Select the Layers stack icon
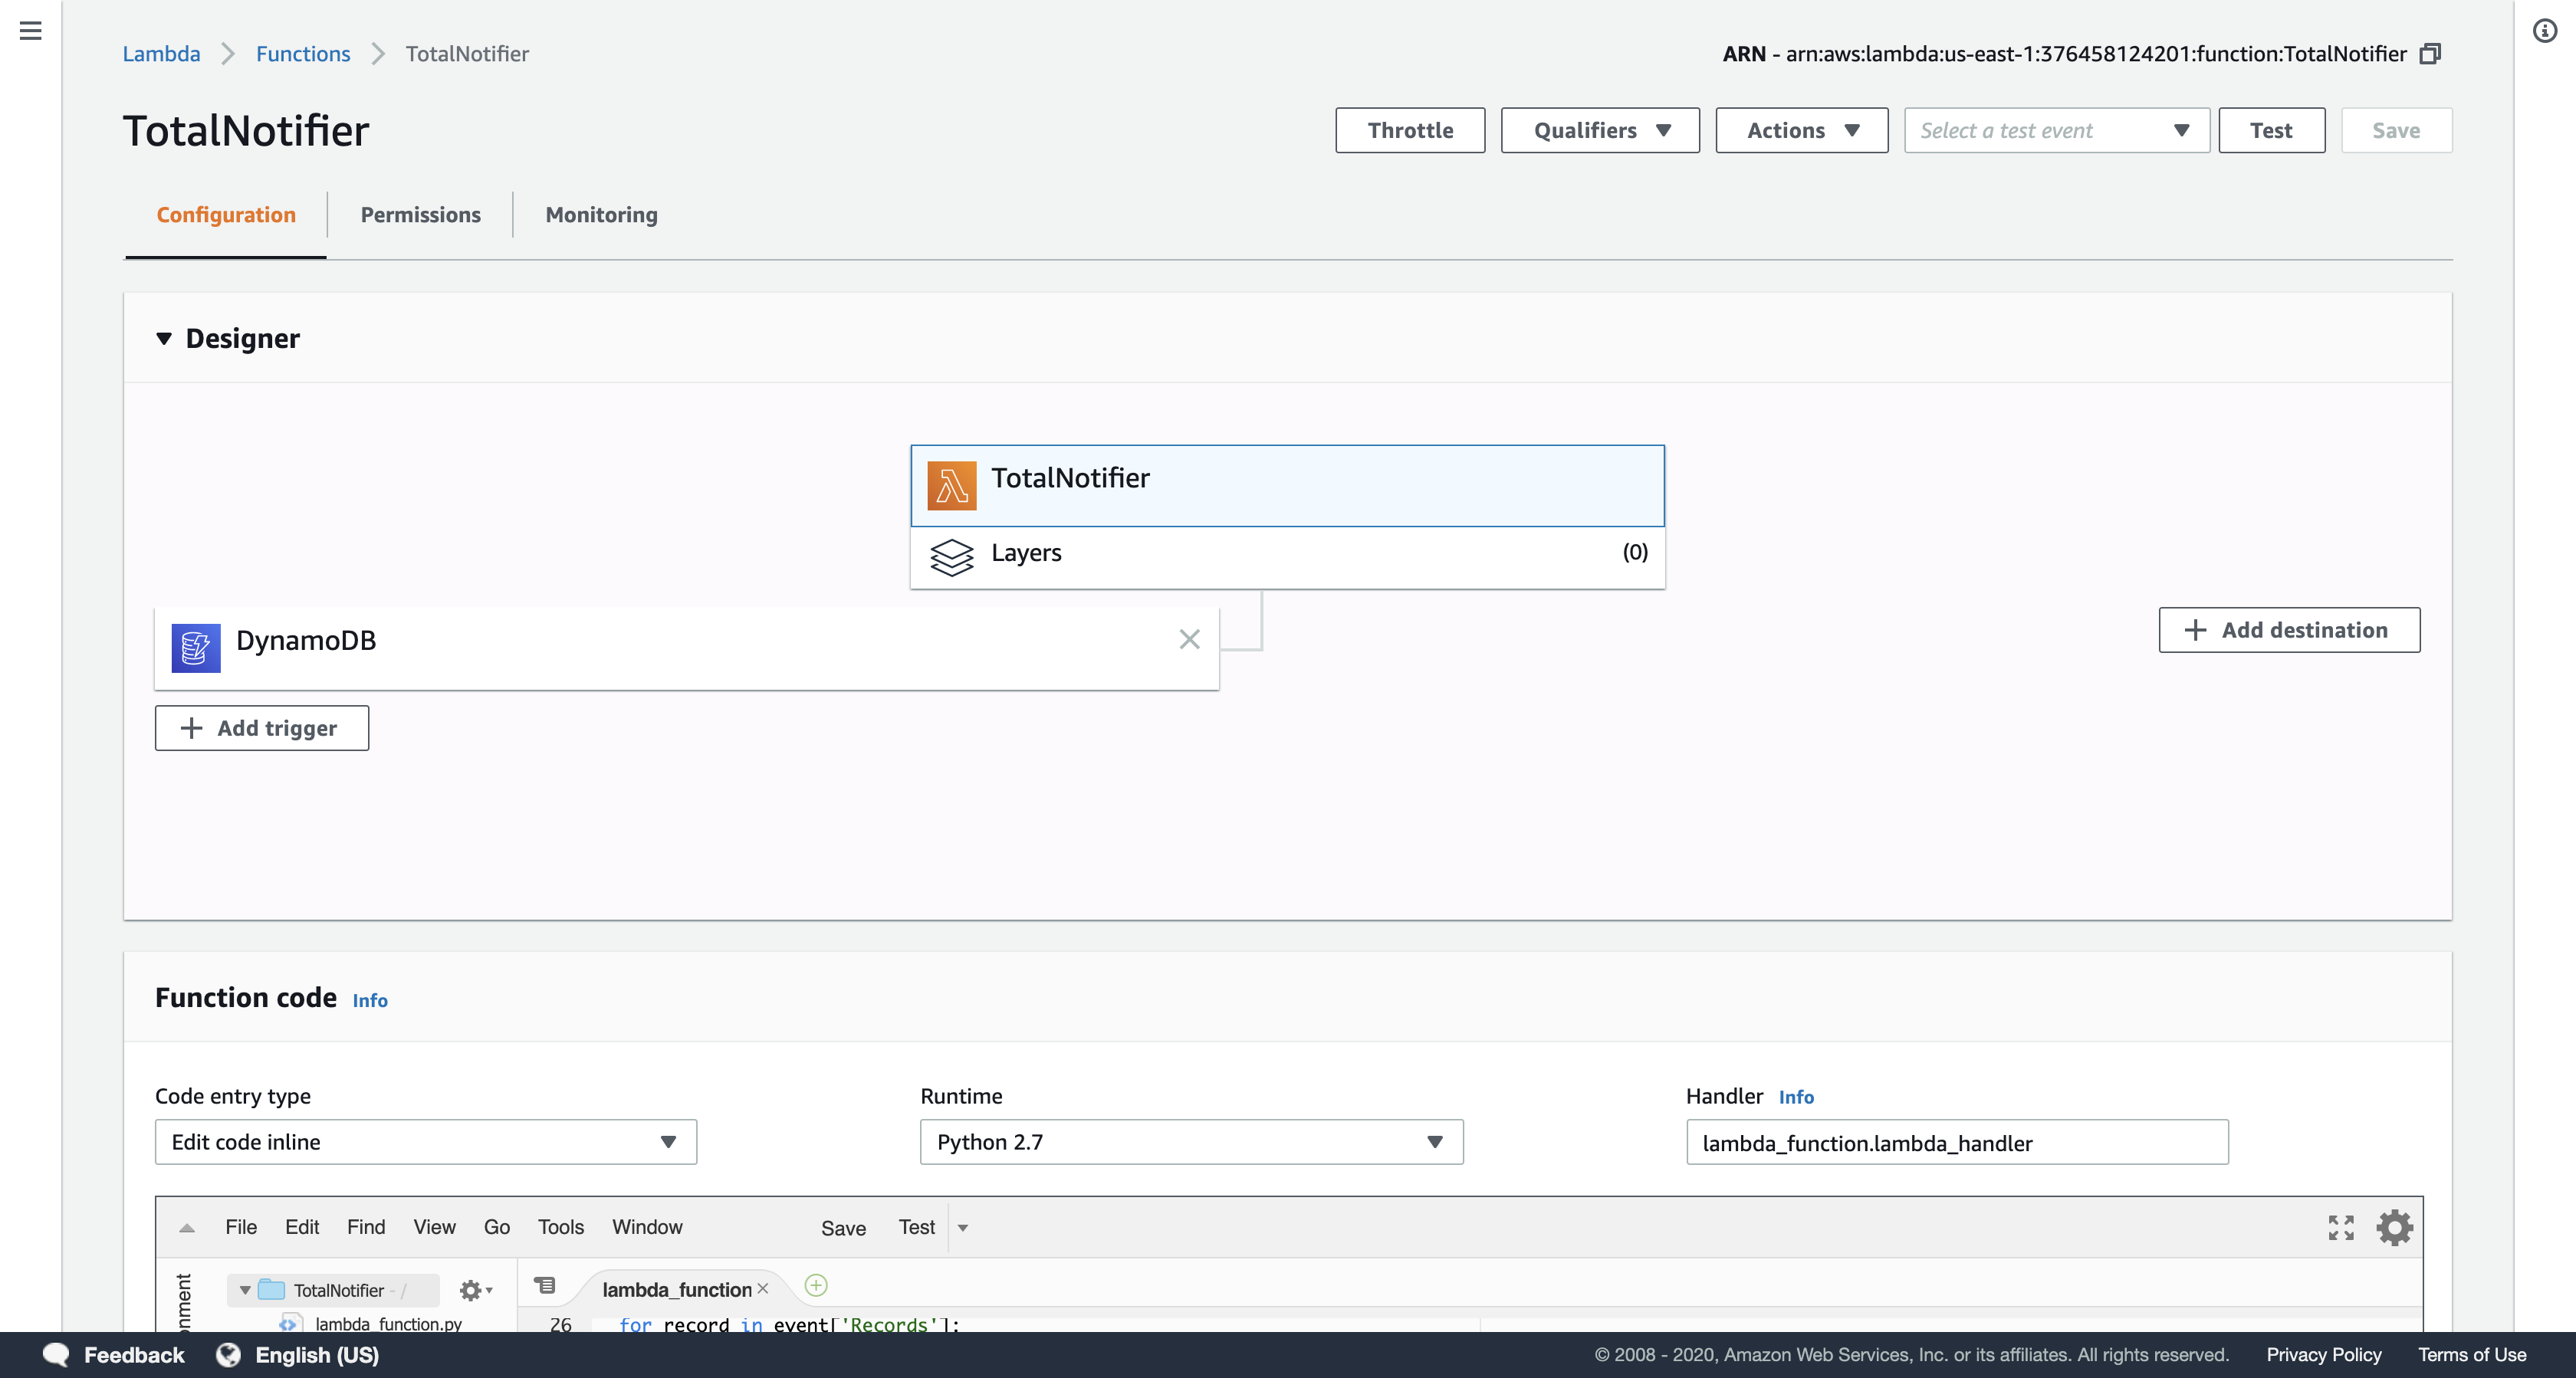The height and width of the screenshot is (1378, 2576). click(951, 557)
